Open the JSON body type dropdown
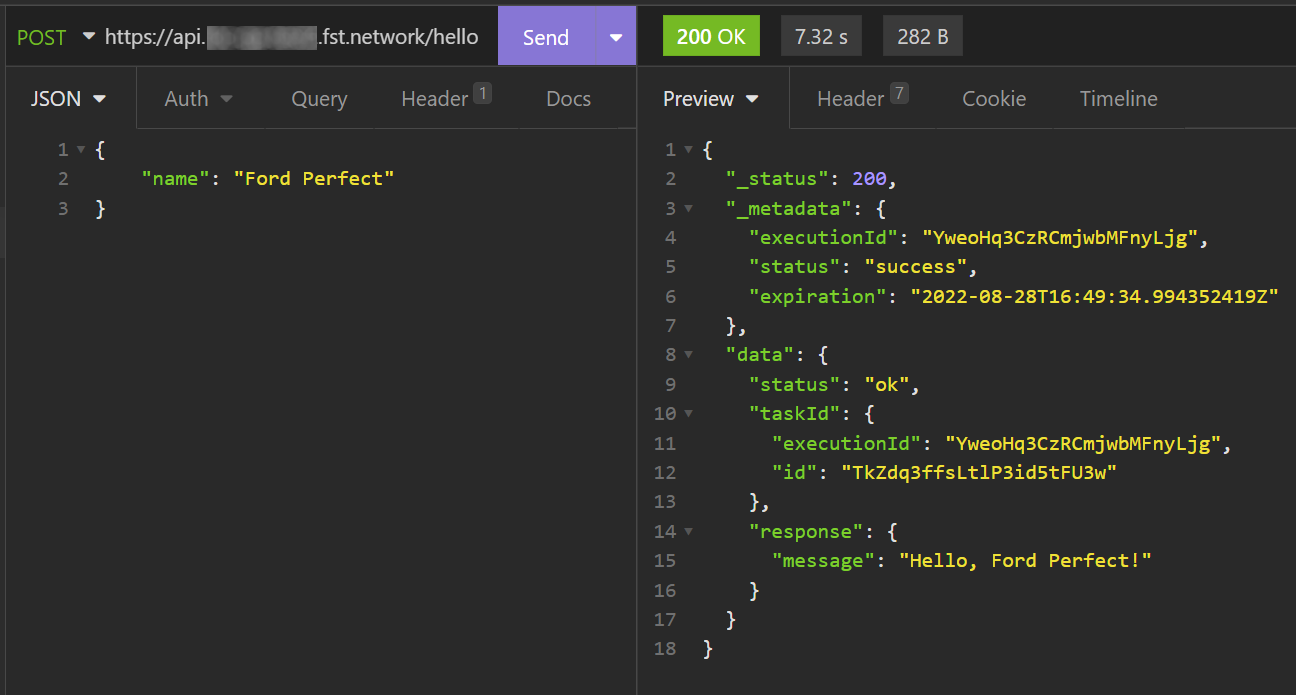The height and width of the screenshot is (695, 1296). (68, 99)
